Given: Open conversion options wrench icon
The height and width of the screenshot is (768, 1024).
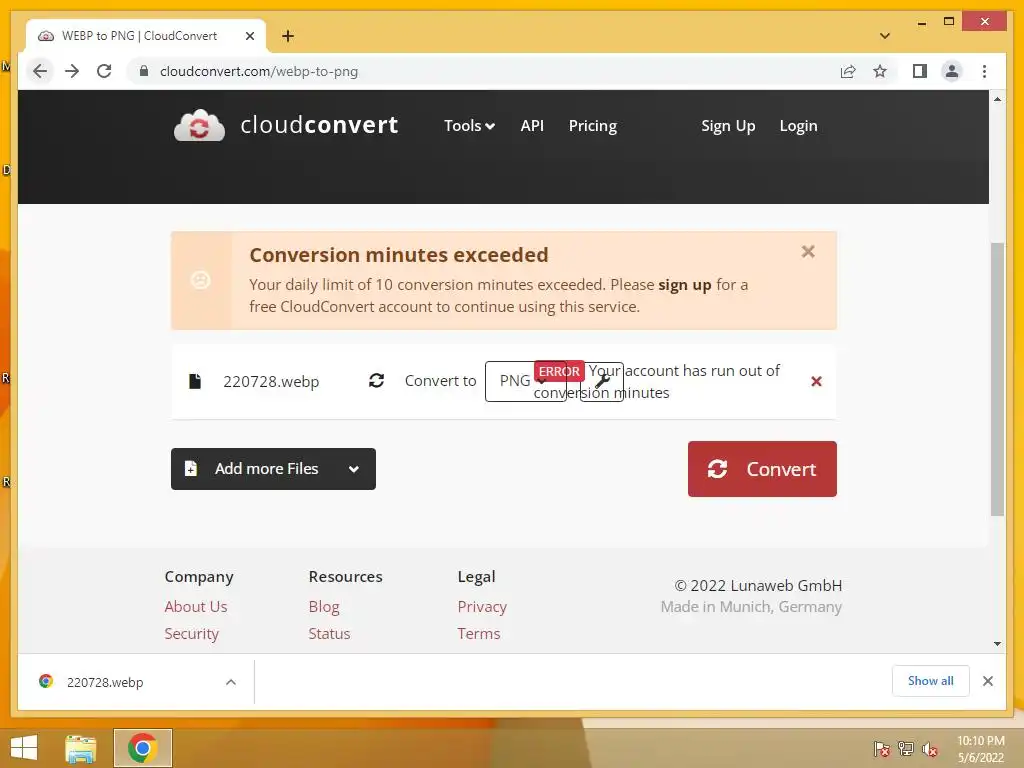Looking at the screenshot, I should coord(601,381).
